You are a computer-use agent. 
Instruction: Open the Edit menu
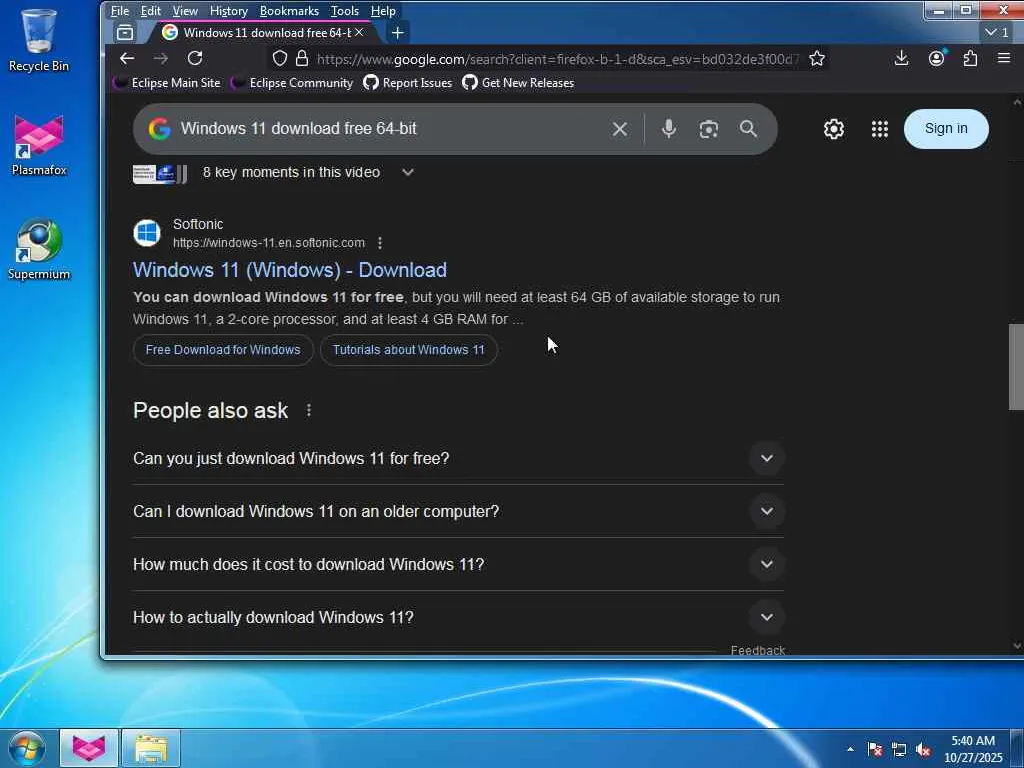coord(150,11)
